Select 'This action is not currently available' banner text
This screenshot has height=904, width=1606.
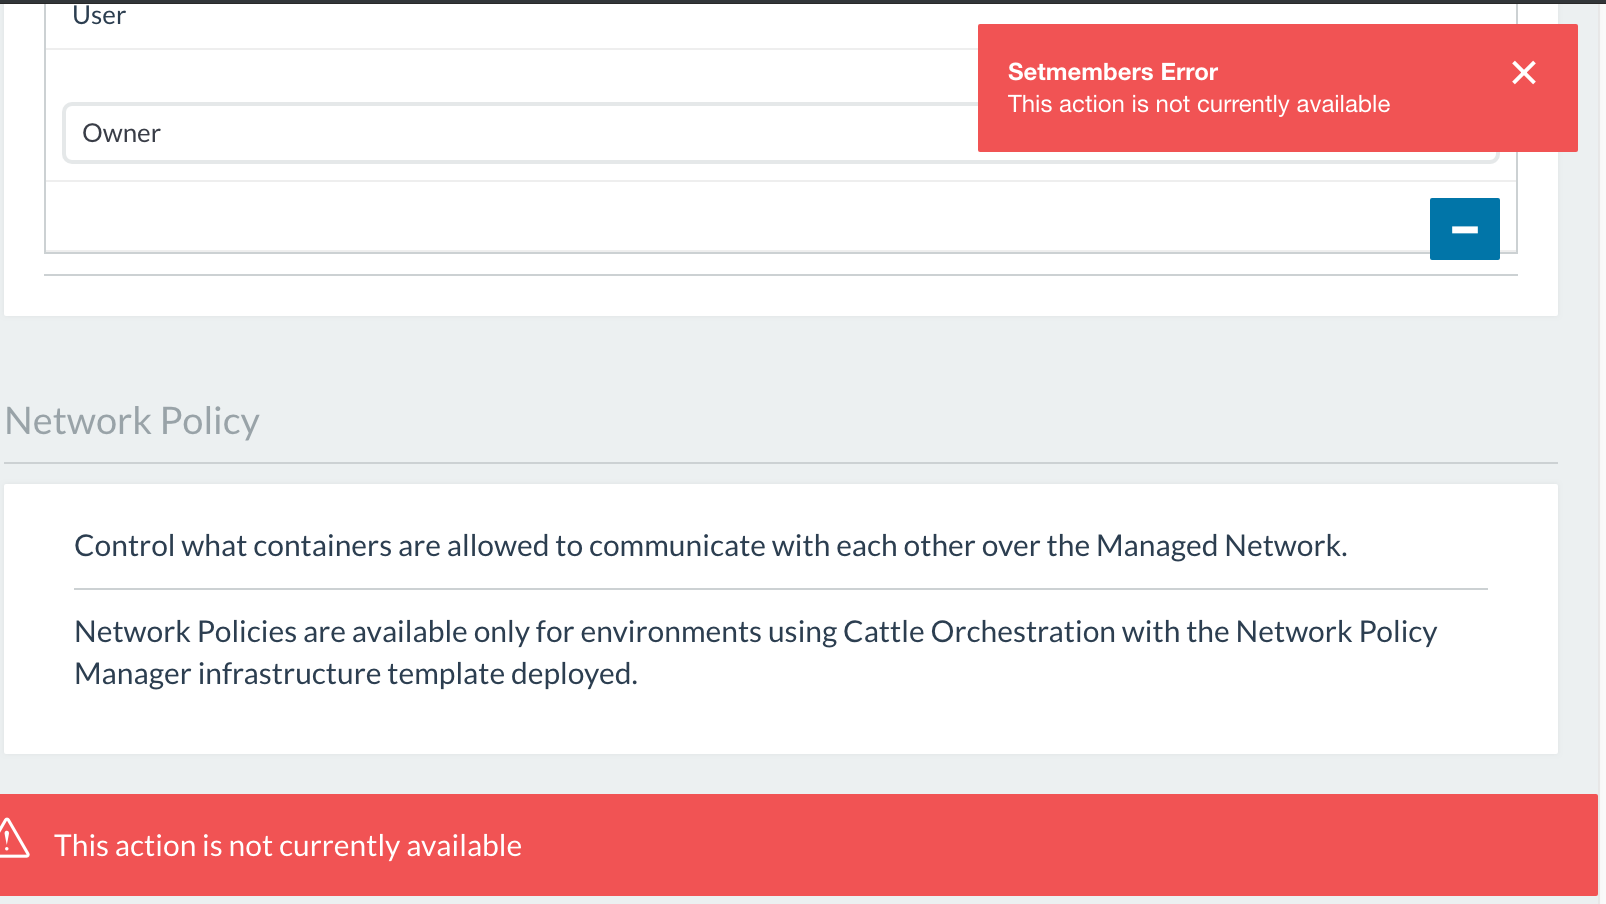288,846
